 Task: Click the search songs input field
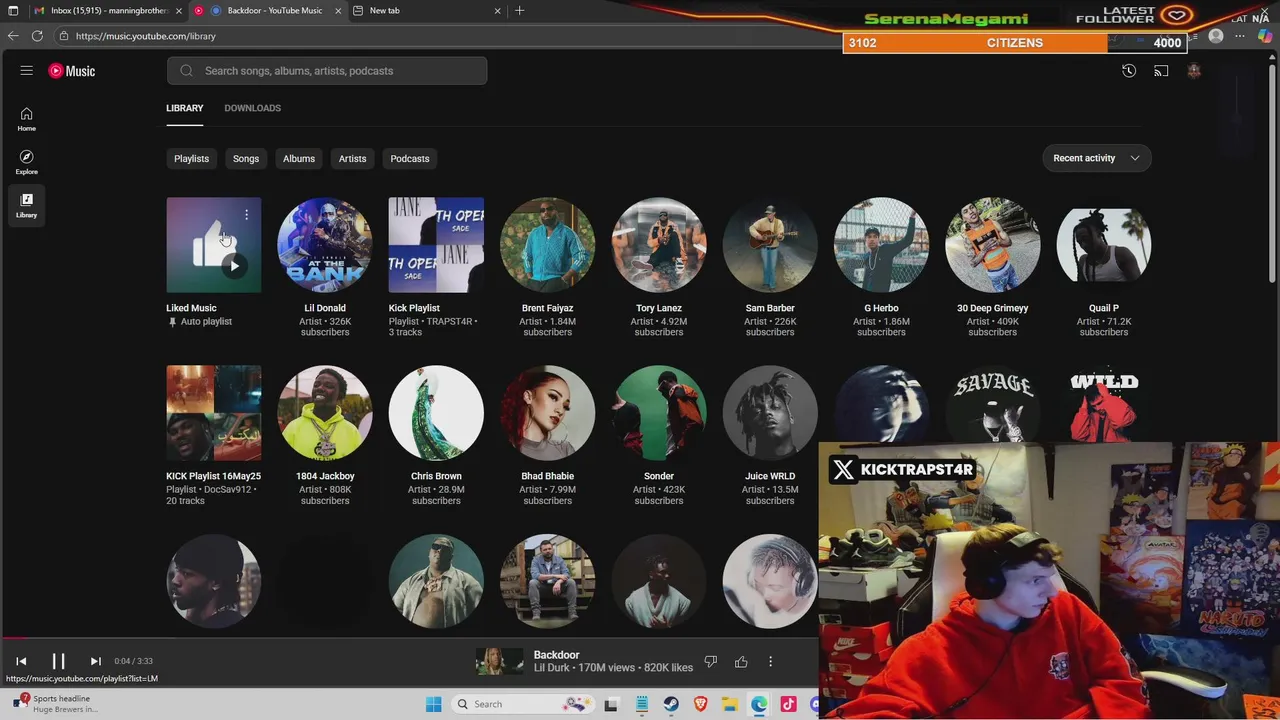[327, 71]
